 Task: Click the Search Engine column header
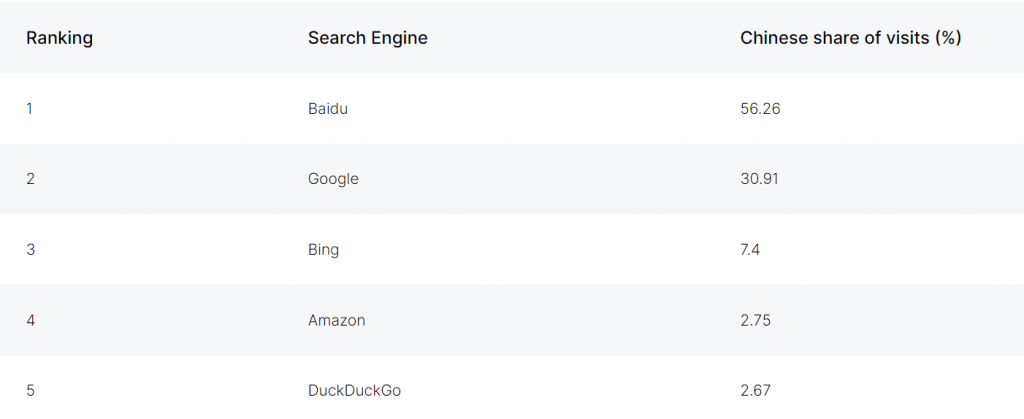pos(367,38)
